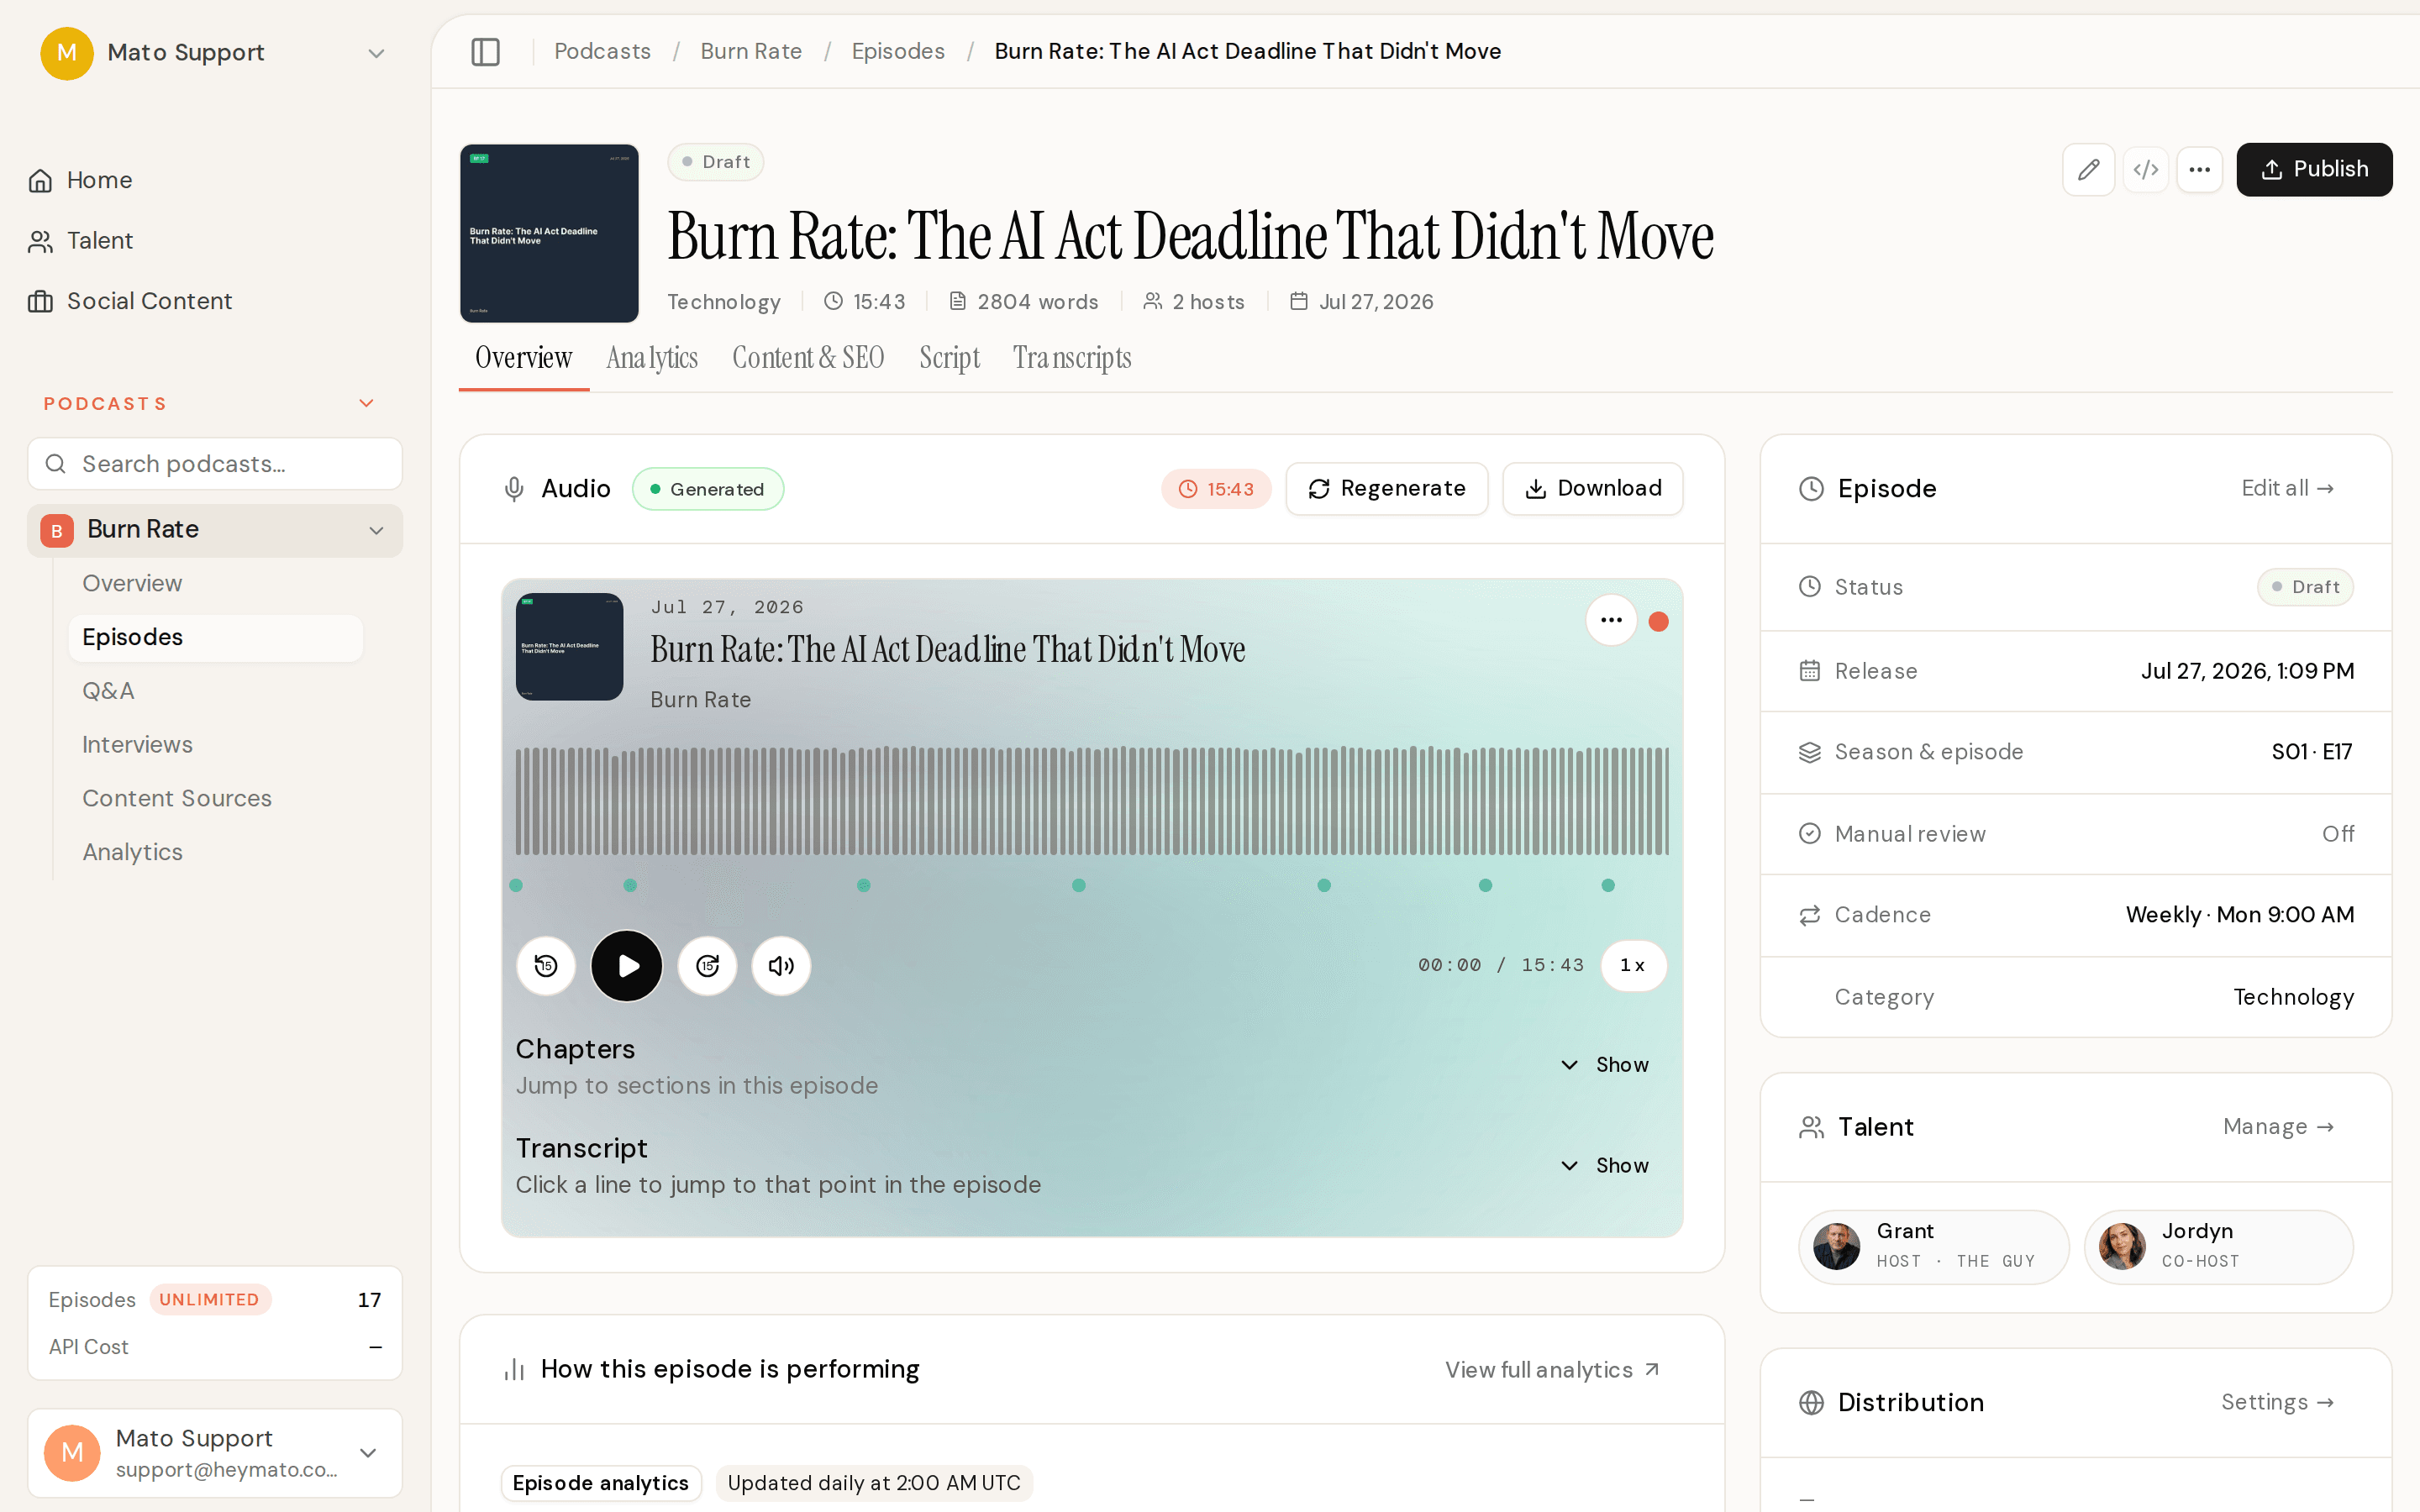Select co-host Jordyn talent card
Viewport: 2420px width, 1512px height.
coord(2218,1247)
